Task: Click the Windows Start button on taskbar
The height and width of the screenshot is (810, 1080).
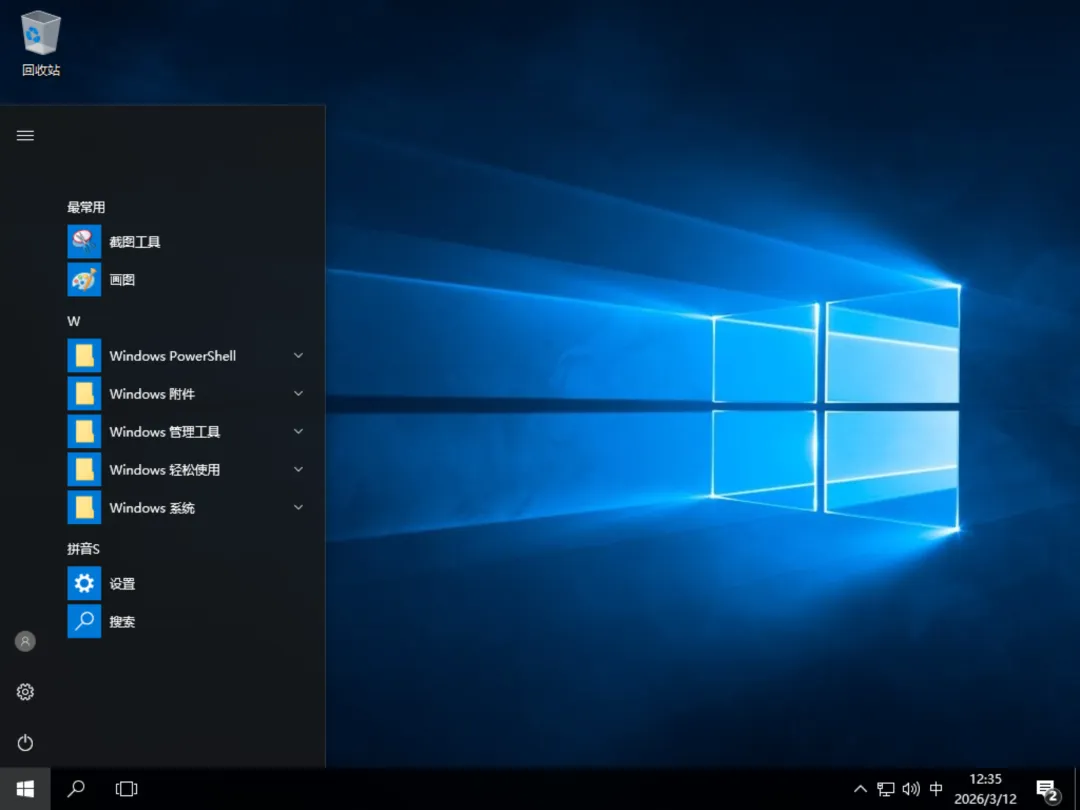Action: 25,789
